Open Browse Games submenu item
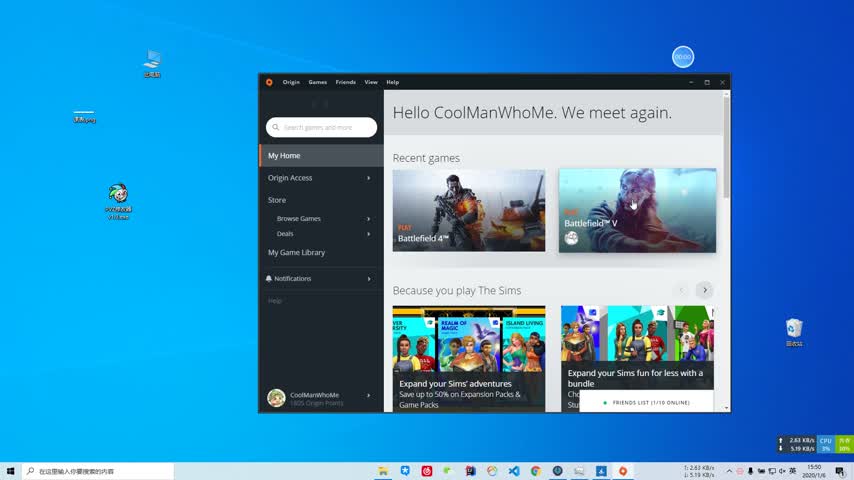854x480 pixels. click(298, 218)
